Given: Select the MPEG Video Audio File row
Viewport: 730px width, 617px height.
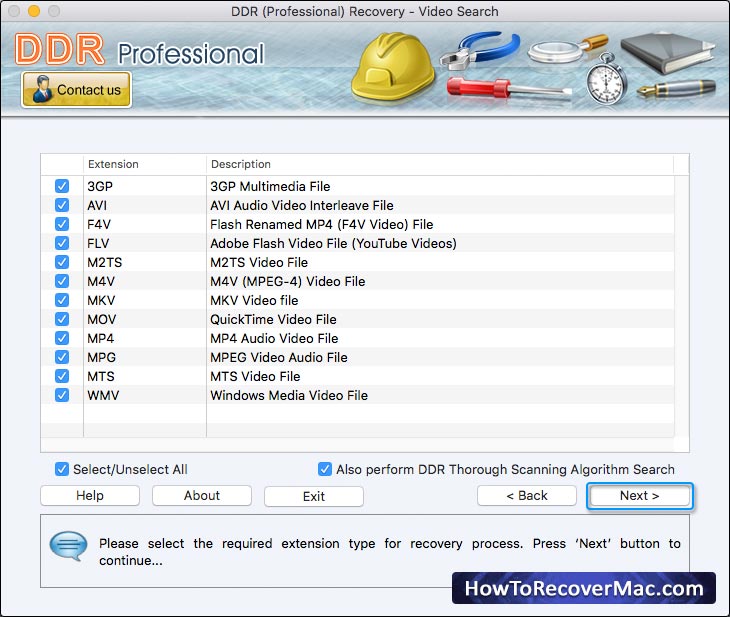Looking at the screenshot, I should 358,357.
